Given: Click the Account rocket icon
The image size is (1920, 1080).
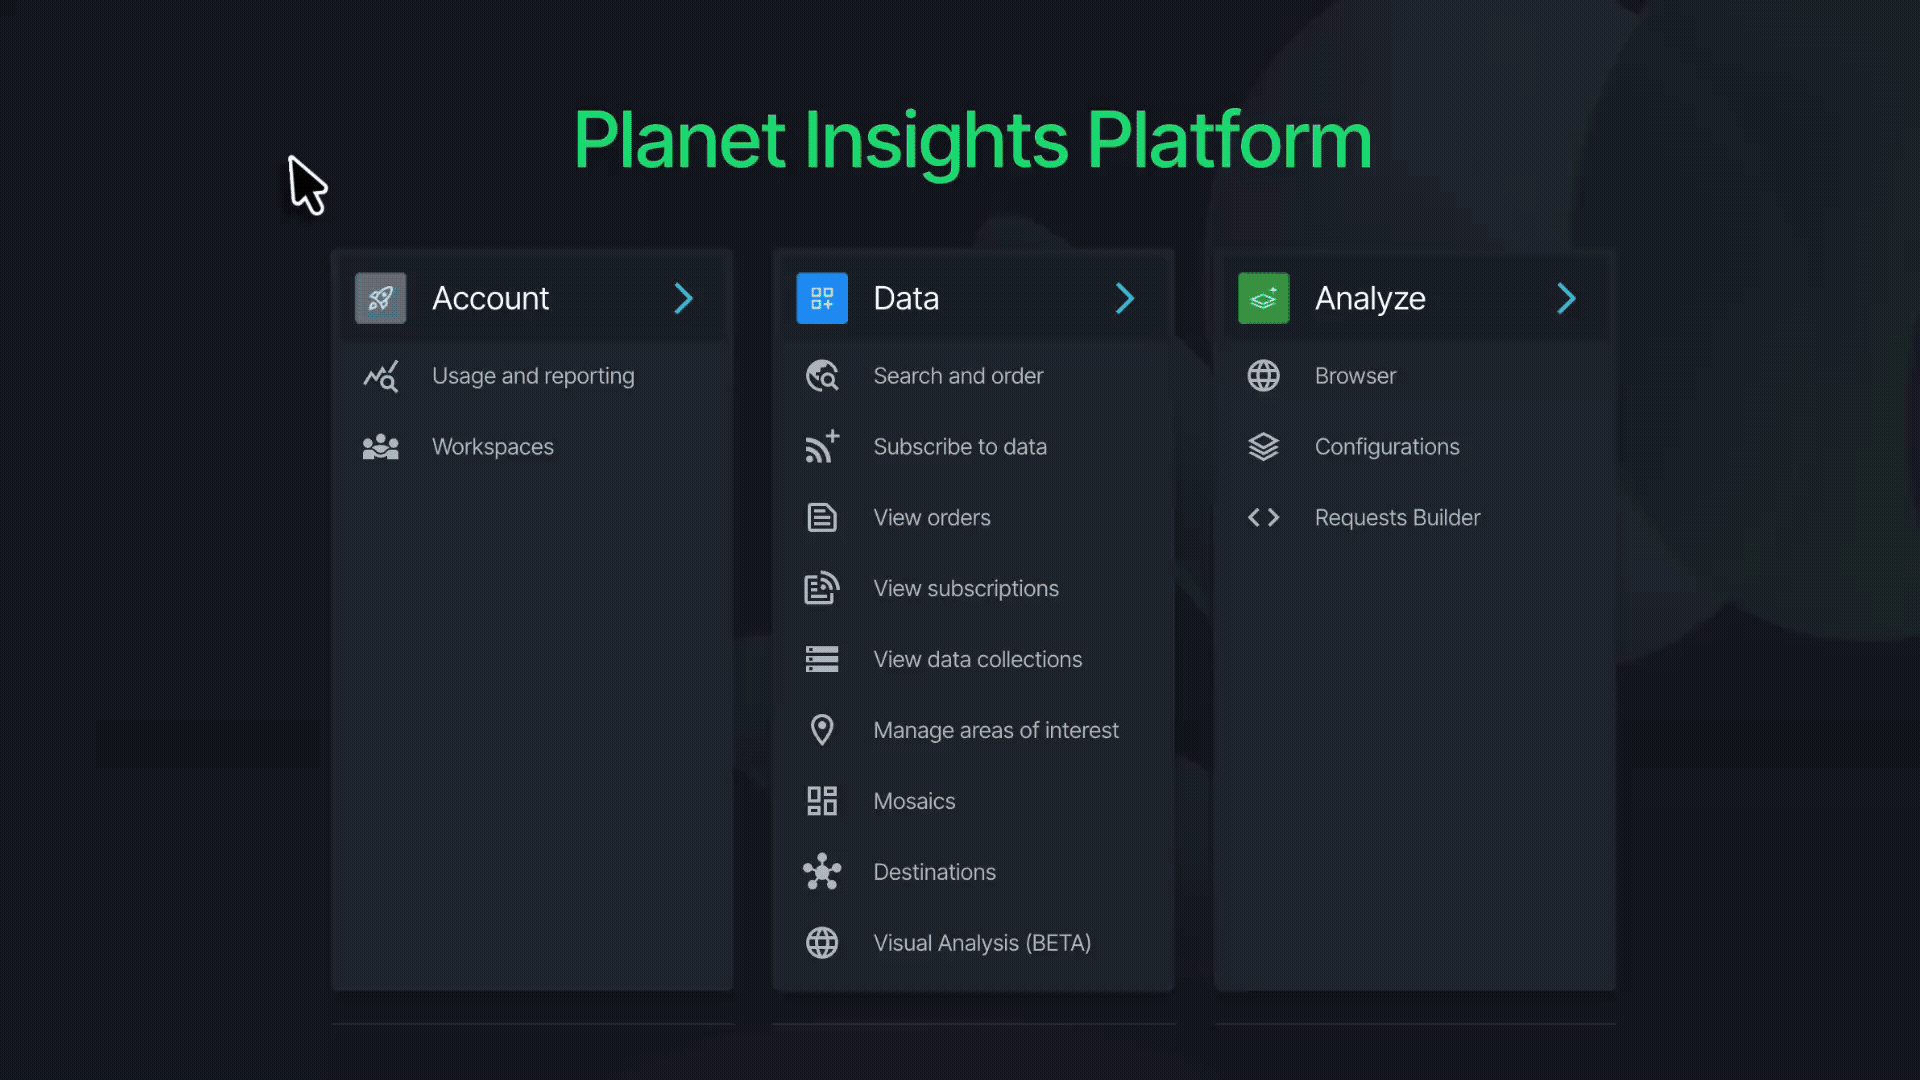Looking at the screenshot, I should (x=380, y=298).
